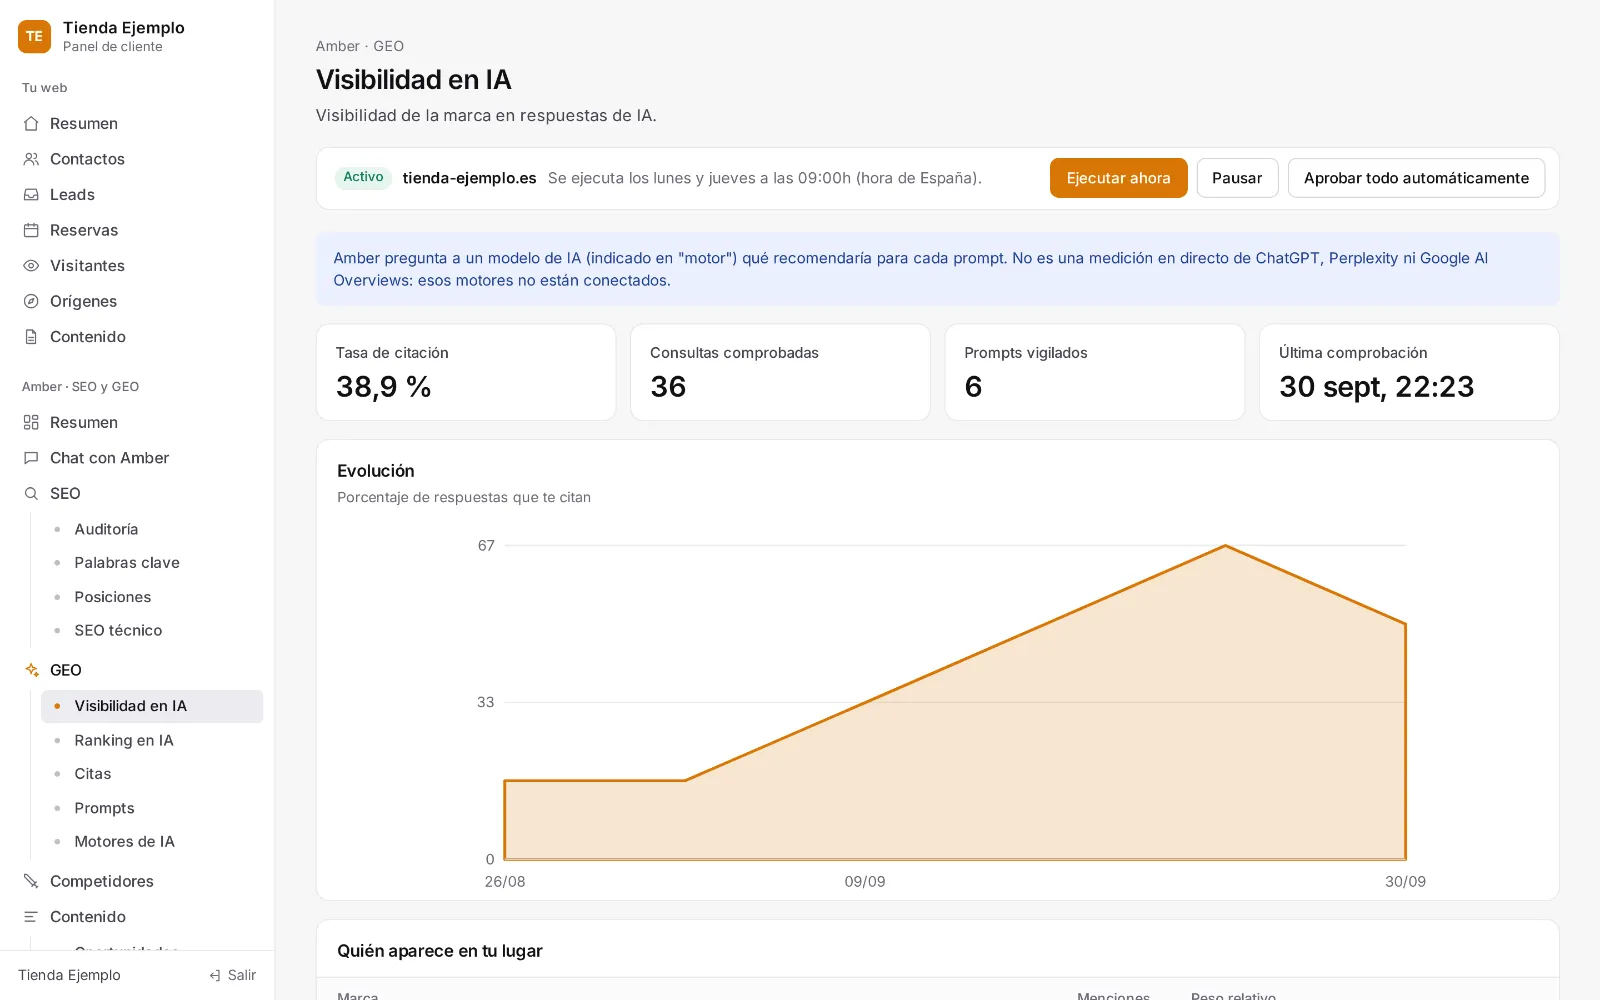Collapse the SEO section label

tap(65, 494)
